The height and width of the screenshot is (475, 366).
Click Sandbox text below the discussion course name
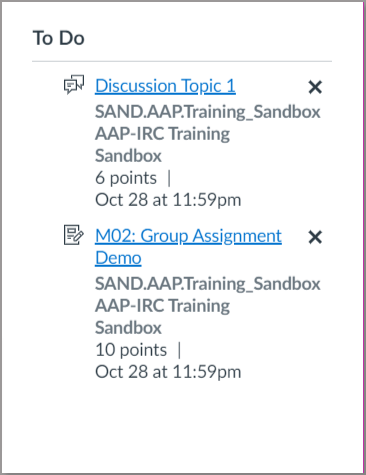128,156
